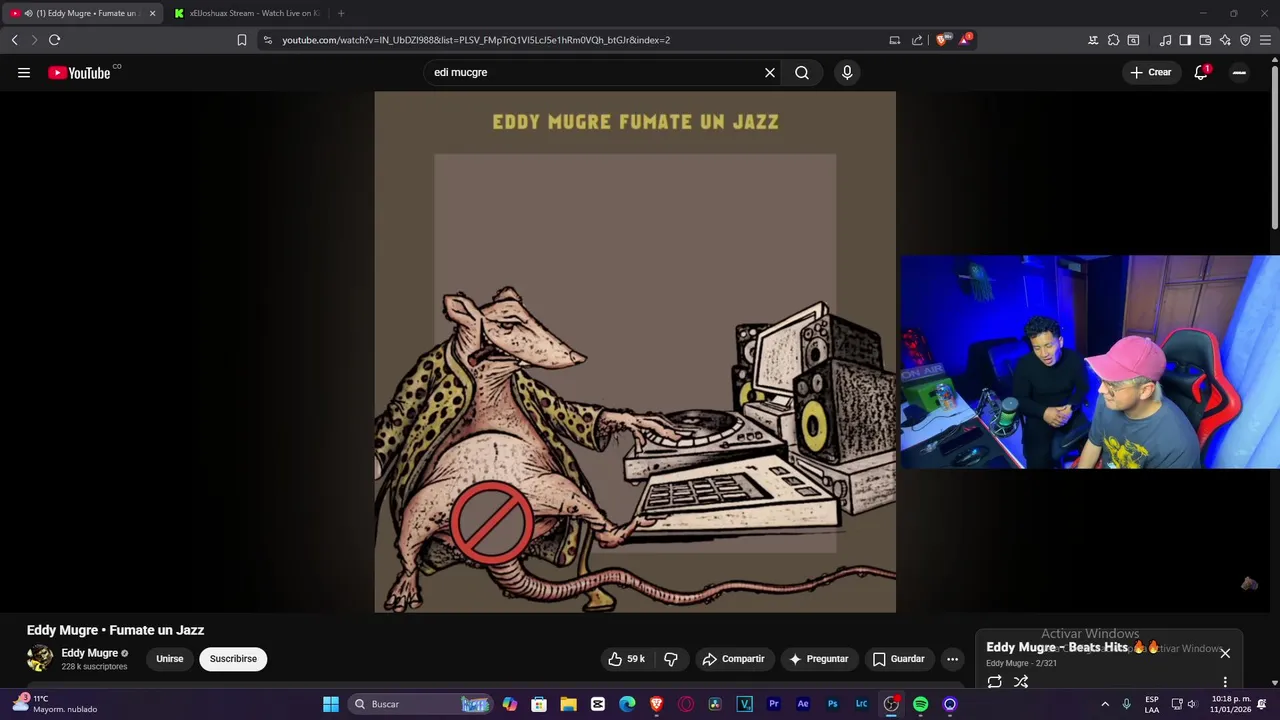Open the Brave Wallet icon
This screenshot has width=1280, height=720.
tap(1205, 40)
